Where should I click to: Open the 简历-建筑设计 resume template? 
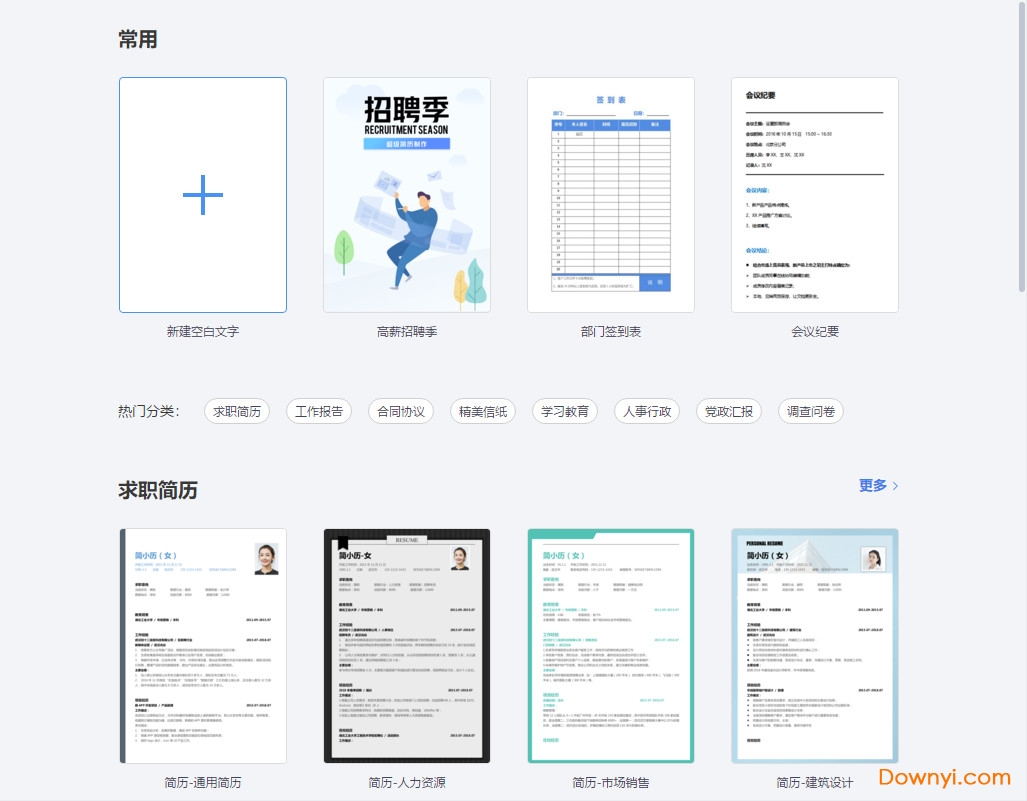point(815,645)
